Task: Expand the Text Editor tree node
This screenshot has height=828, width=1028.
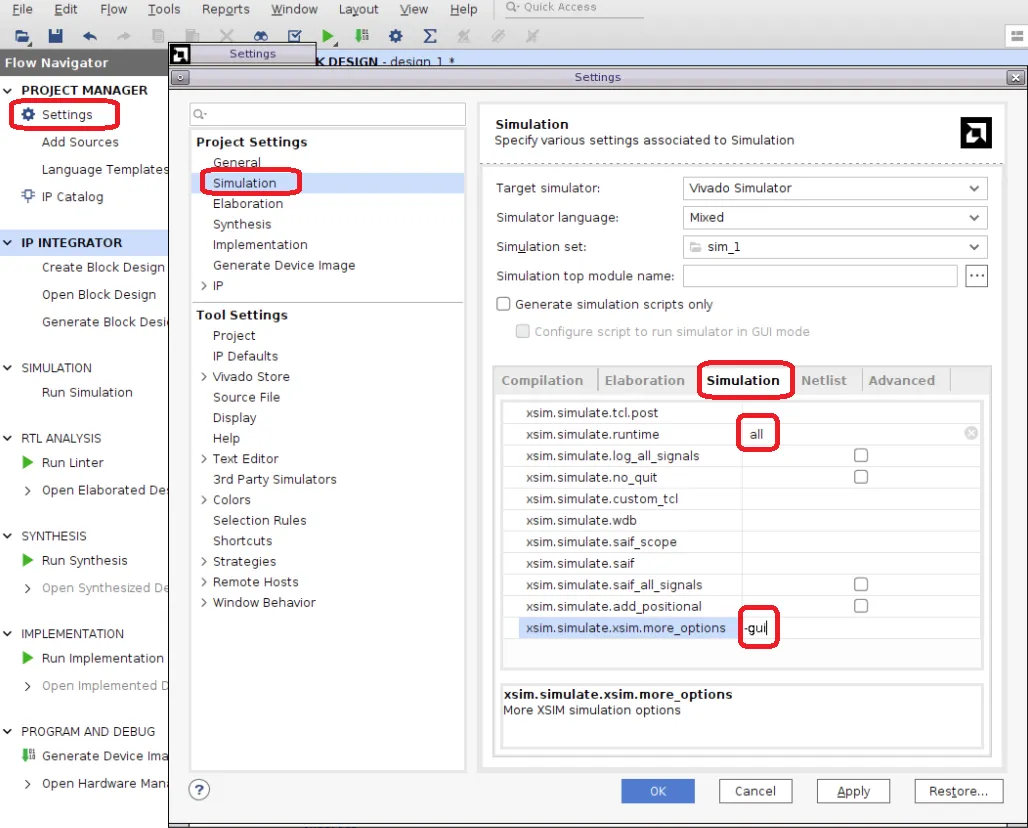Action: [x=204, y=458]
